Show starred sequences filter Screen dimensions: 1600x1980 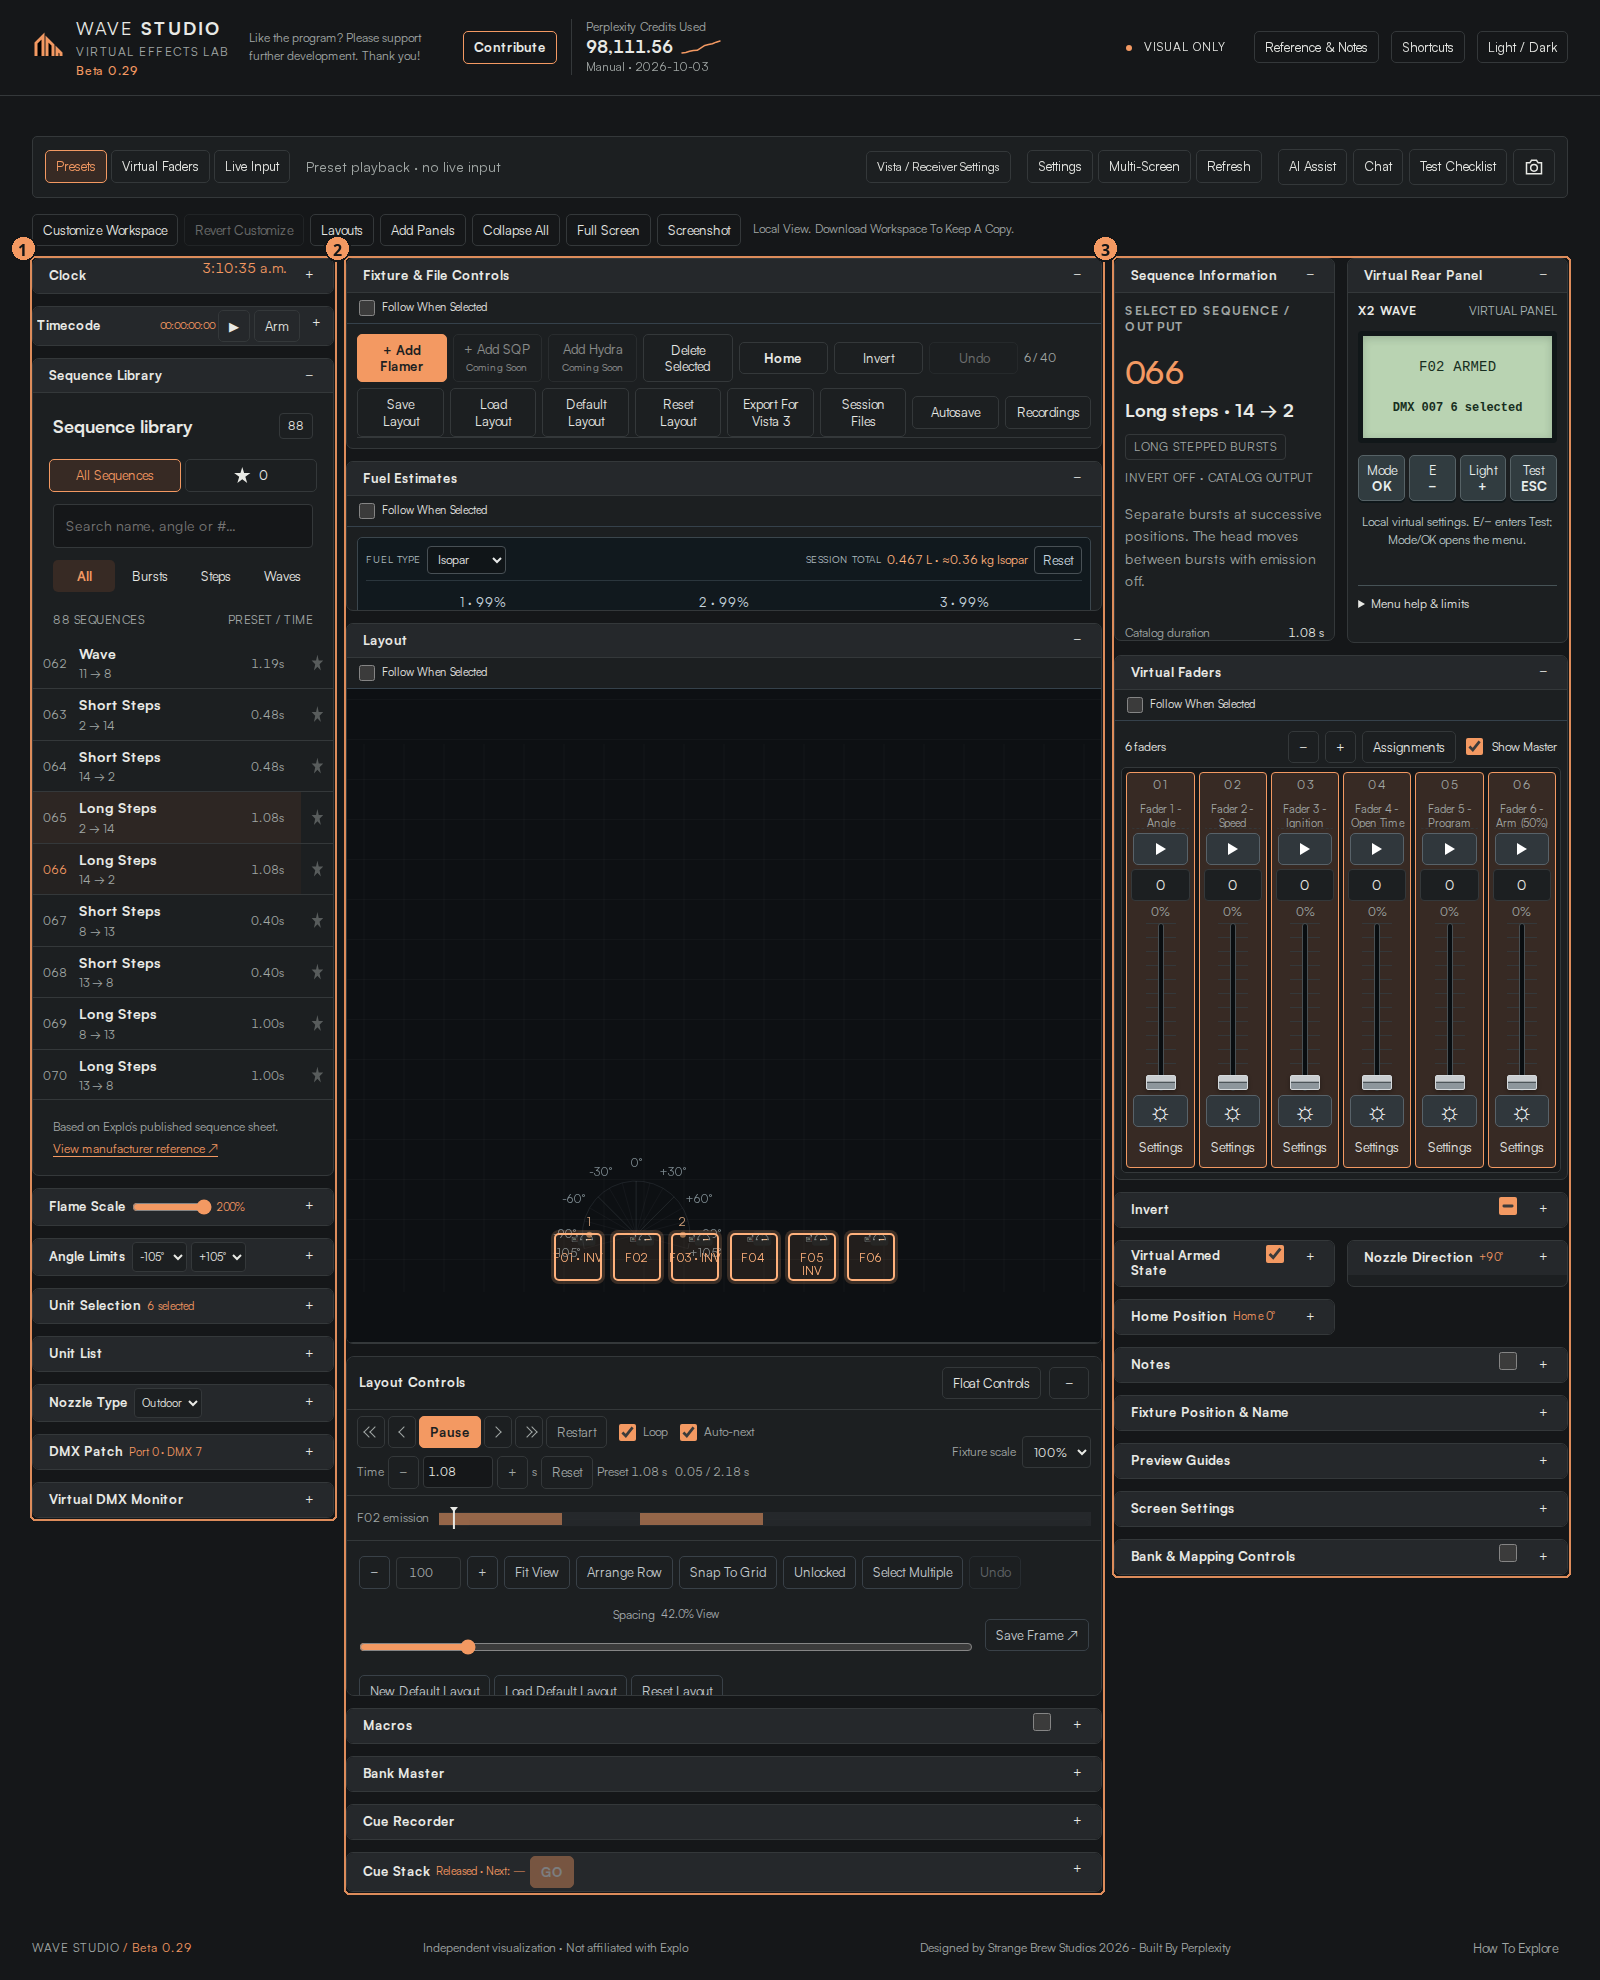[x=251, y=475]
